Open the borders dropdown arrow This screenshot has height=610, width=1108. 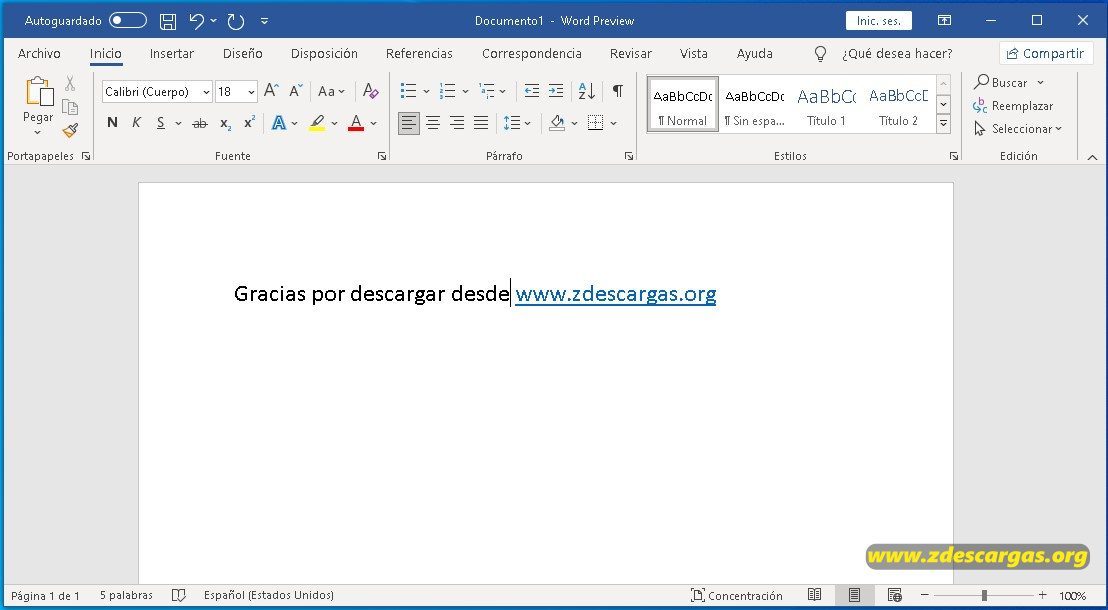coord(613,124)
